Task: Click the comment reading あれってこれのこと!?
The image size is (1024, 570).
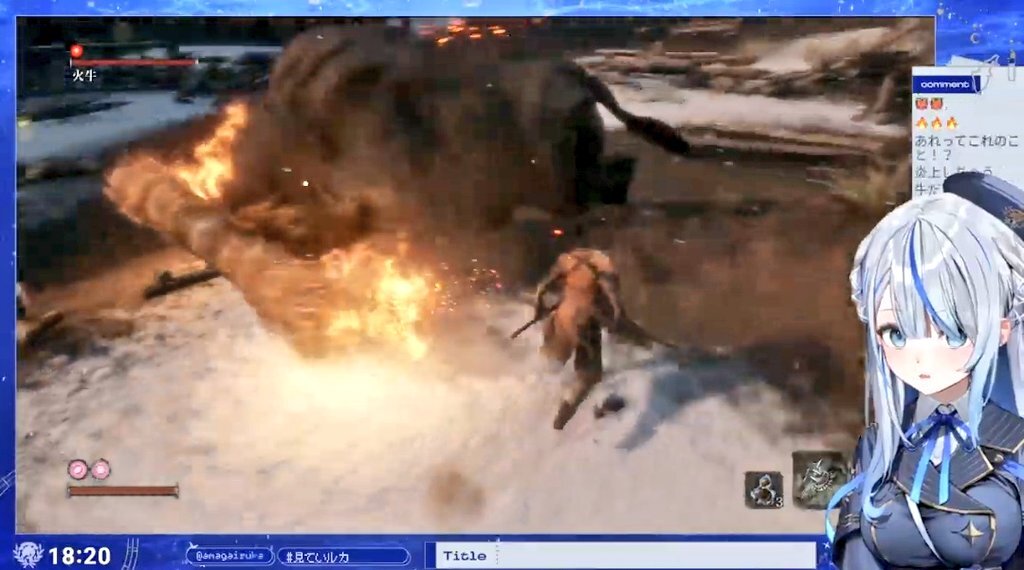Action: point(966,148)
